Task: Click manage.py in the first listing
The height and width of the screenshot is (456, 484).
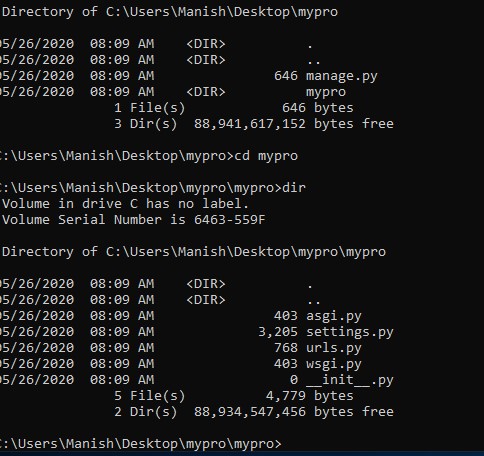Action: click(342, 76)
